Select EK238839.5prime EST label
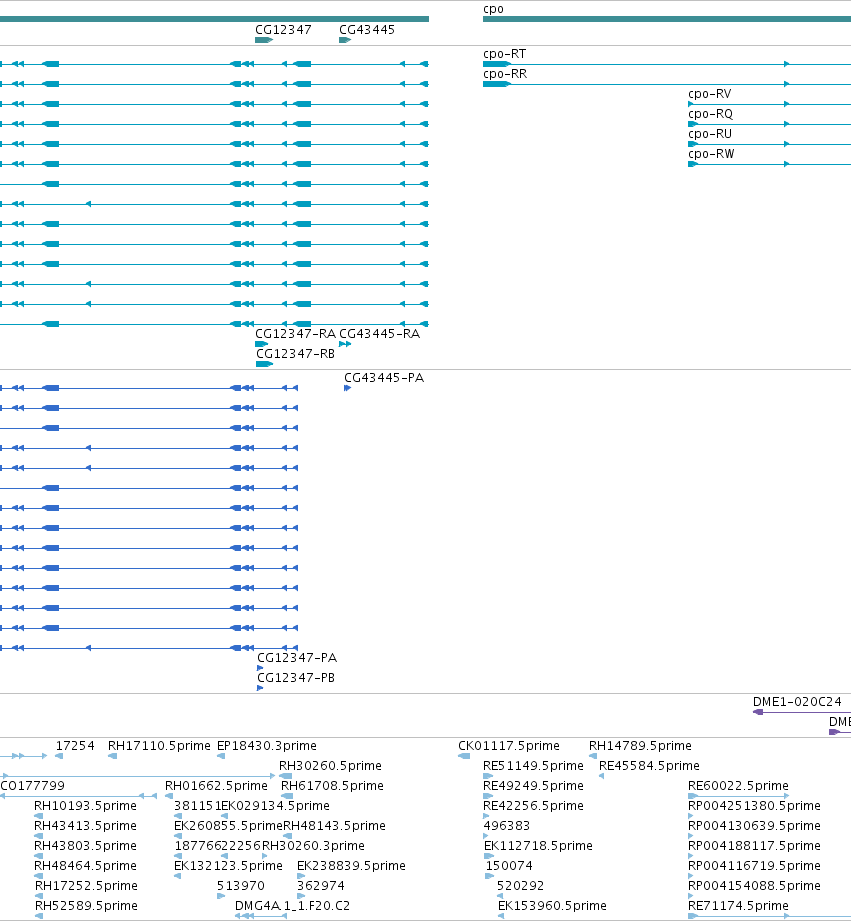Screen dimensions: 851x921 tap(351, 865)
